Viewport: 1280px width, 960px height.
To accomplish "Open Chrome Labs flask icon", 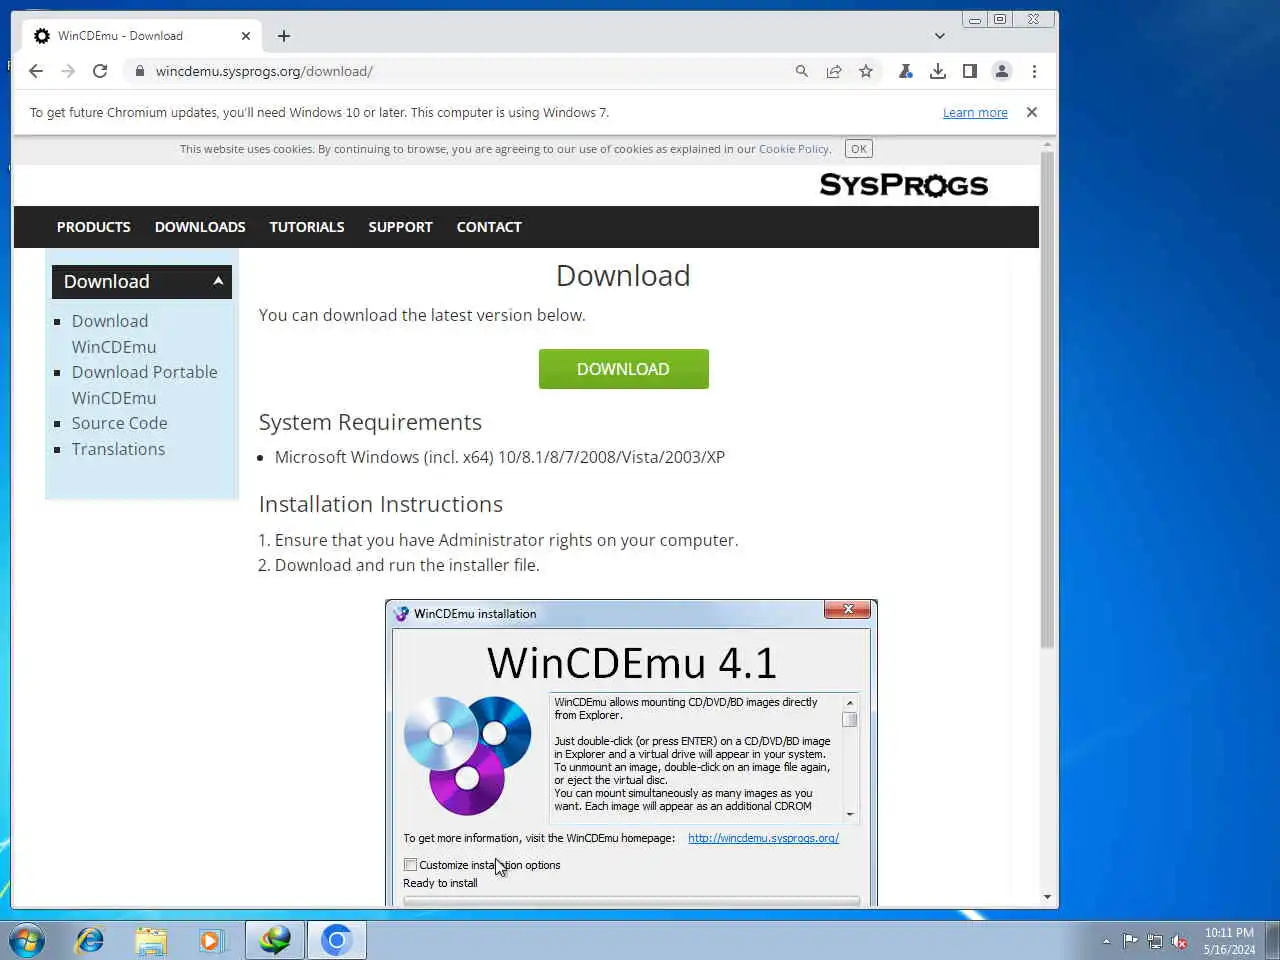I will tap(905, 71).
